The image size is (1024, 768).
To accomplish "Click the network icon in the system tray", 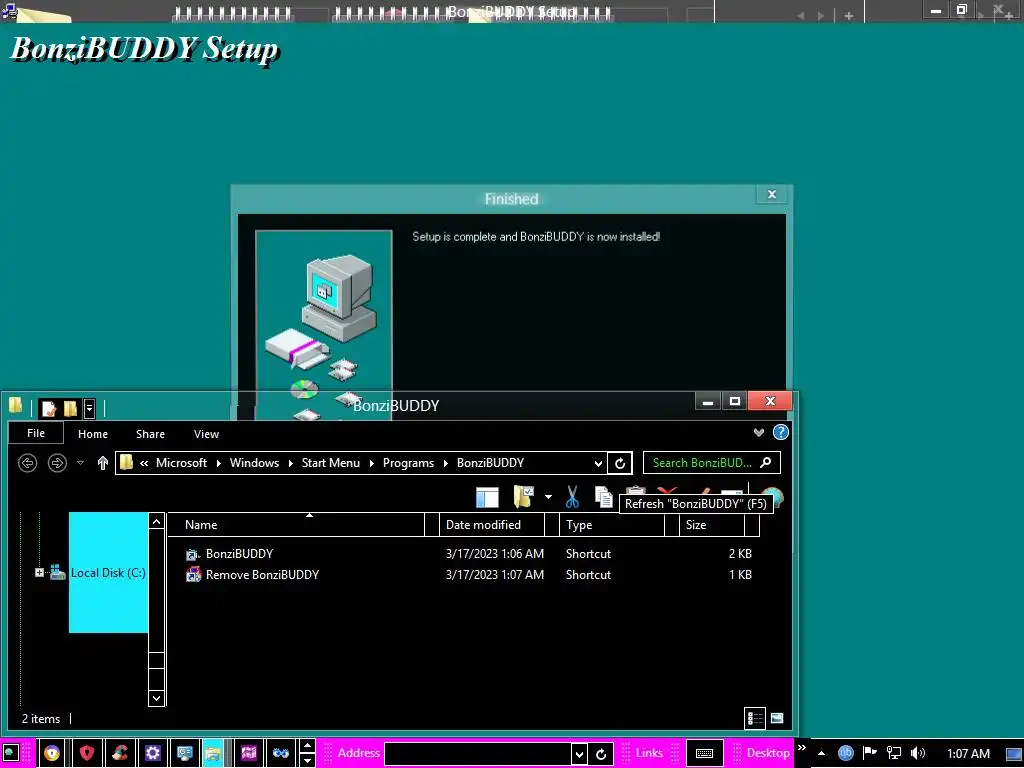I will 893,753.
